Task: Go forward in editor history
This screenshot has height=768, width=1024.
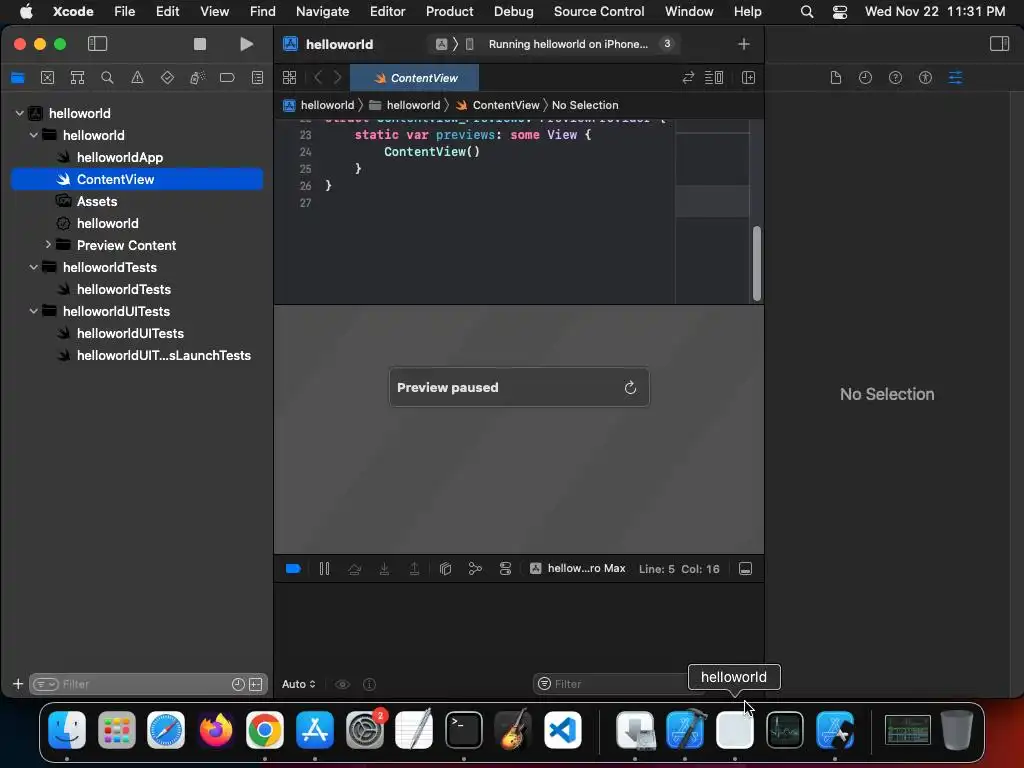Action: tap(338, 78)
